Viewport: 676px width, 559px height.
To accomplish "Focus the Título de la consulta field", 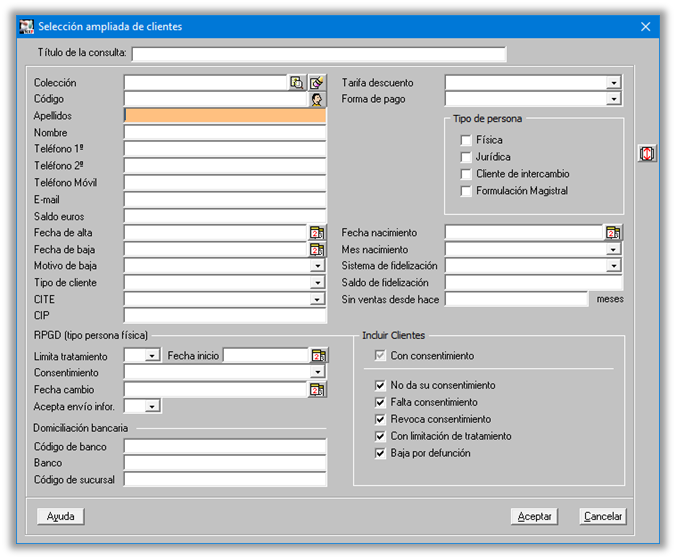I will click(319, 54).
